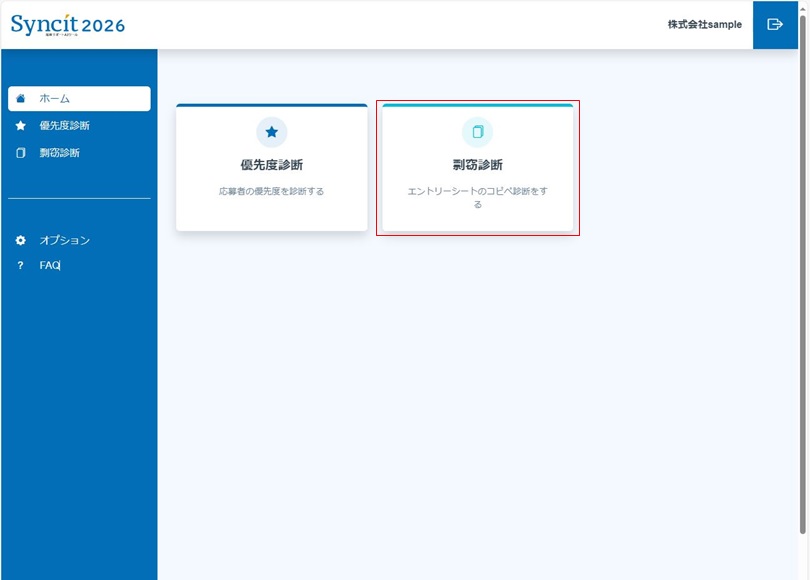Click the star icon beside sidebar 優先度診断

point(21,126)
